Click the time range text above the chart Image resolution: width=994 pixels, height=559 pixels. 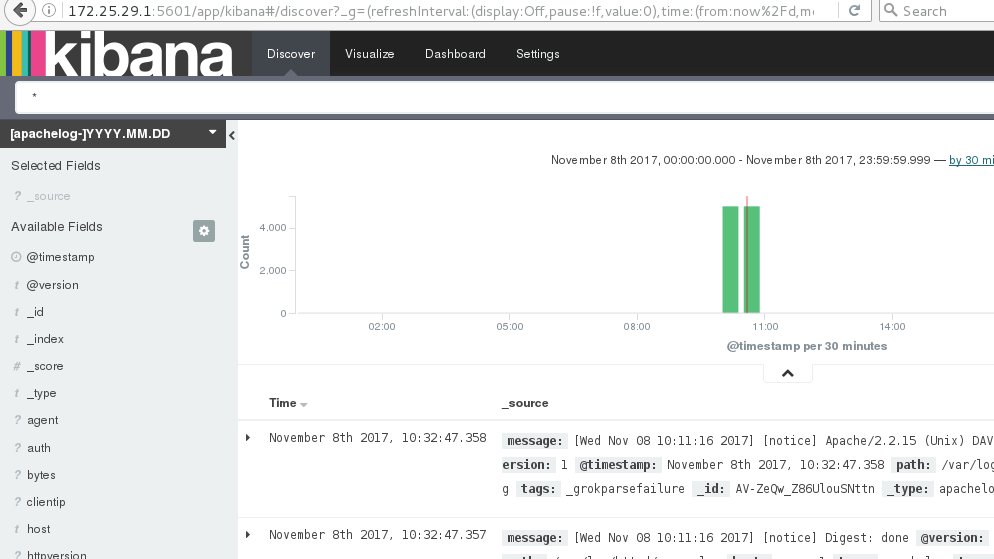click(740, 160)
